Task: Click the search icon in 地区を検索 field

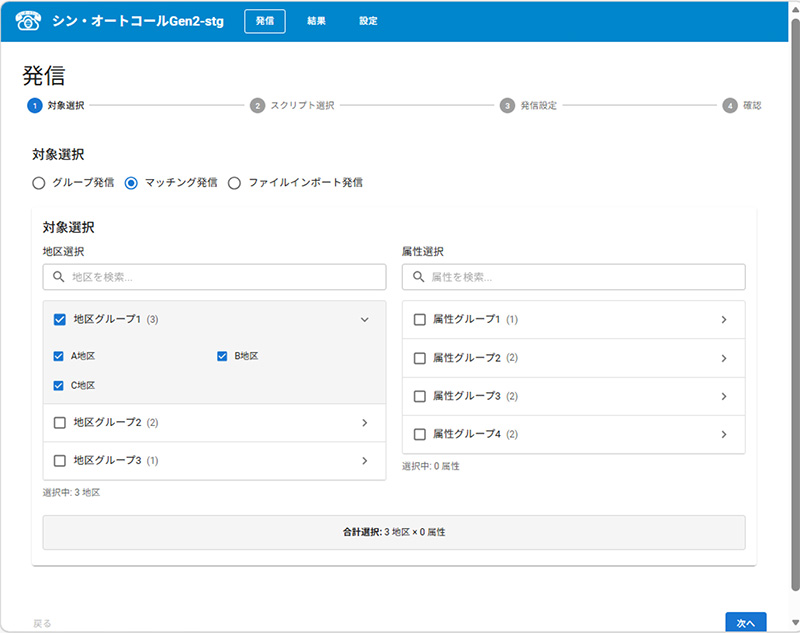Action: click(59, 277)
